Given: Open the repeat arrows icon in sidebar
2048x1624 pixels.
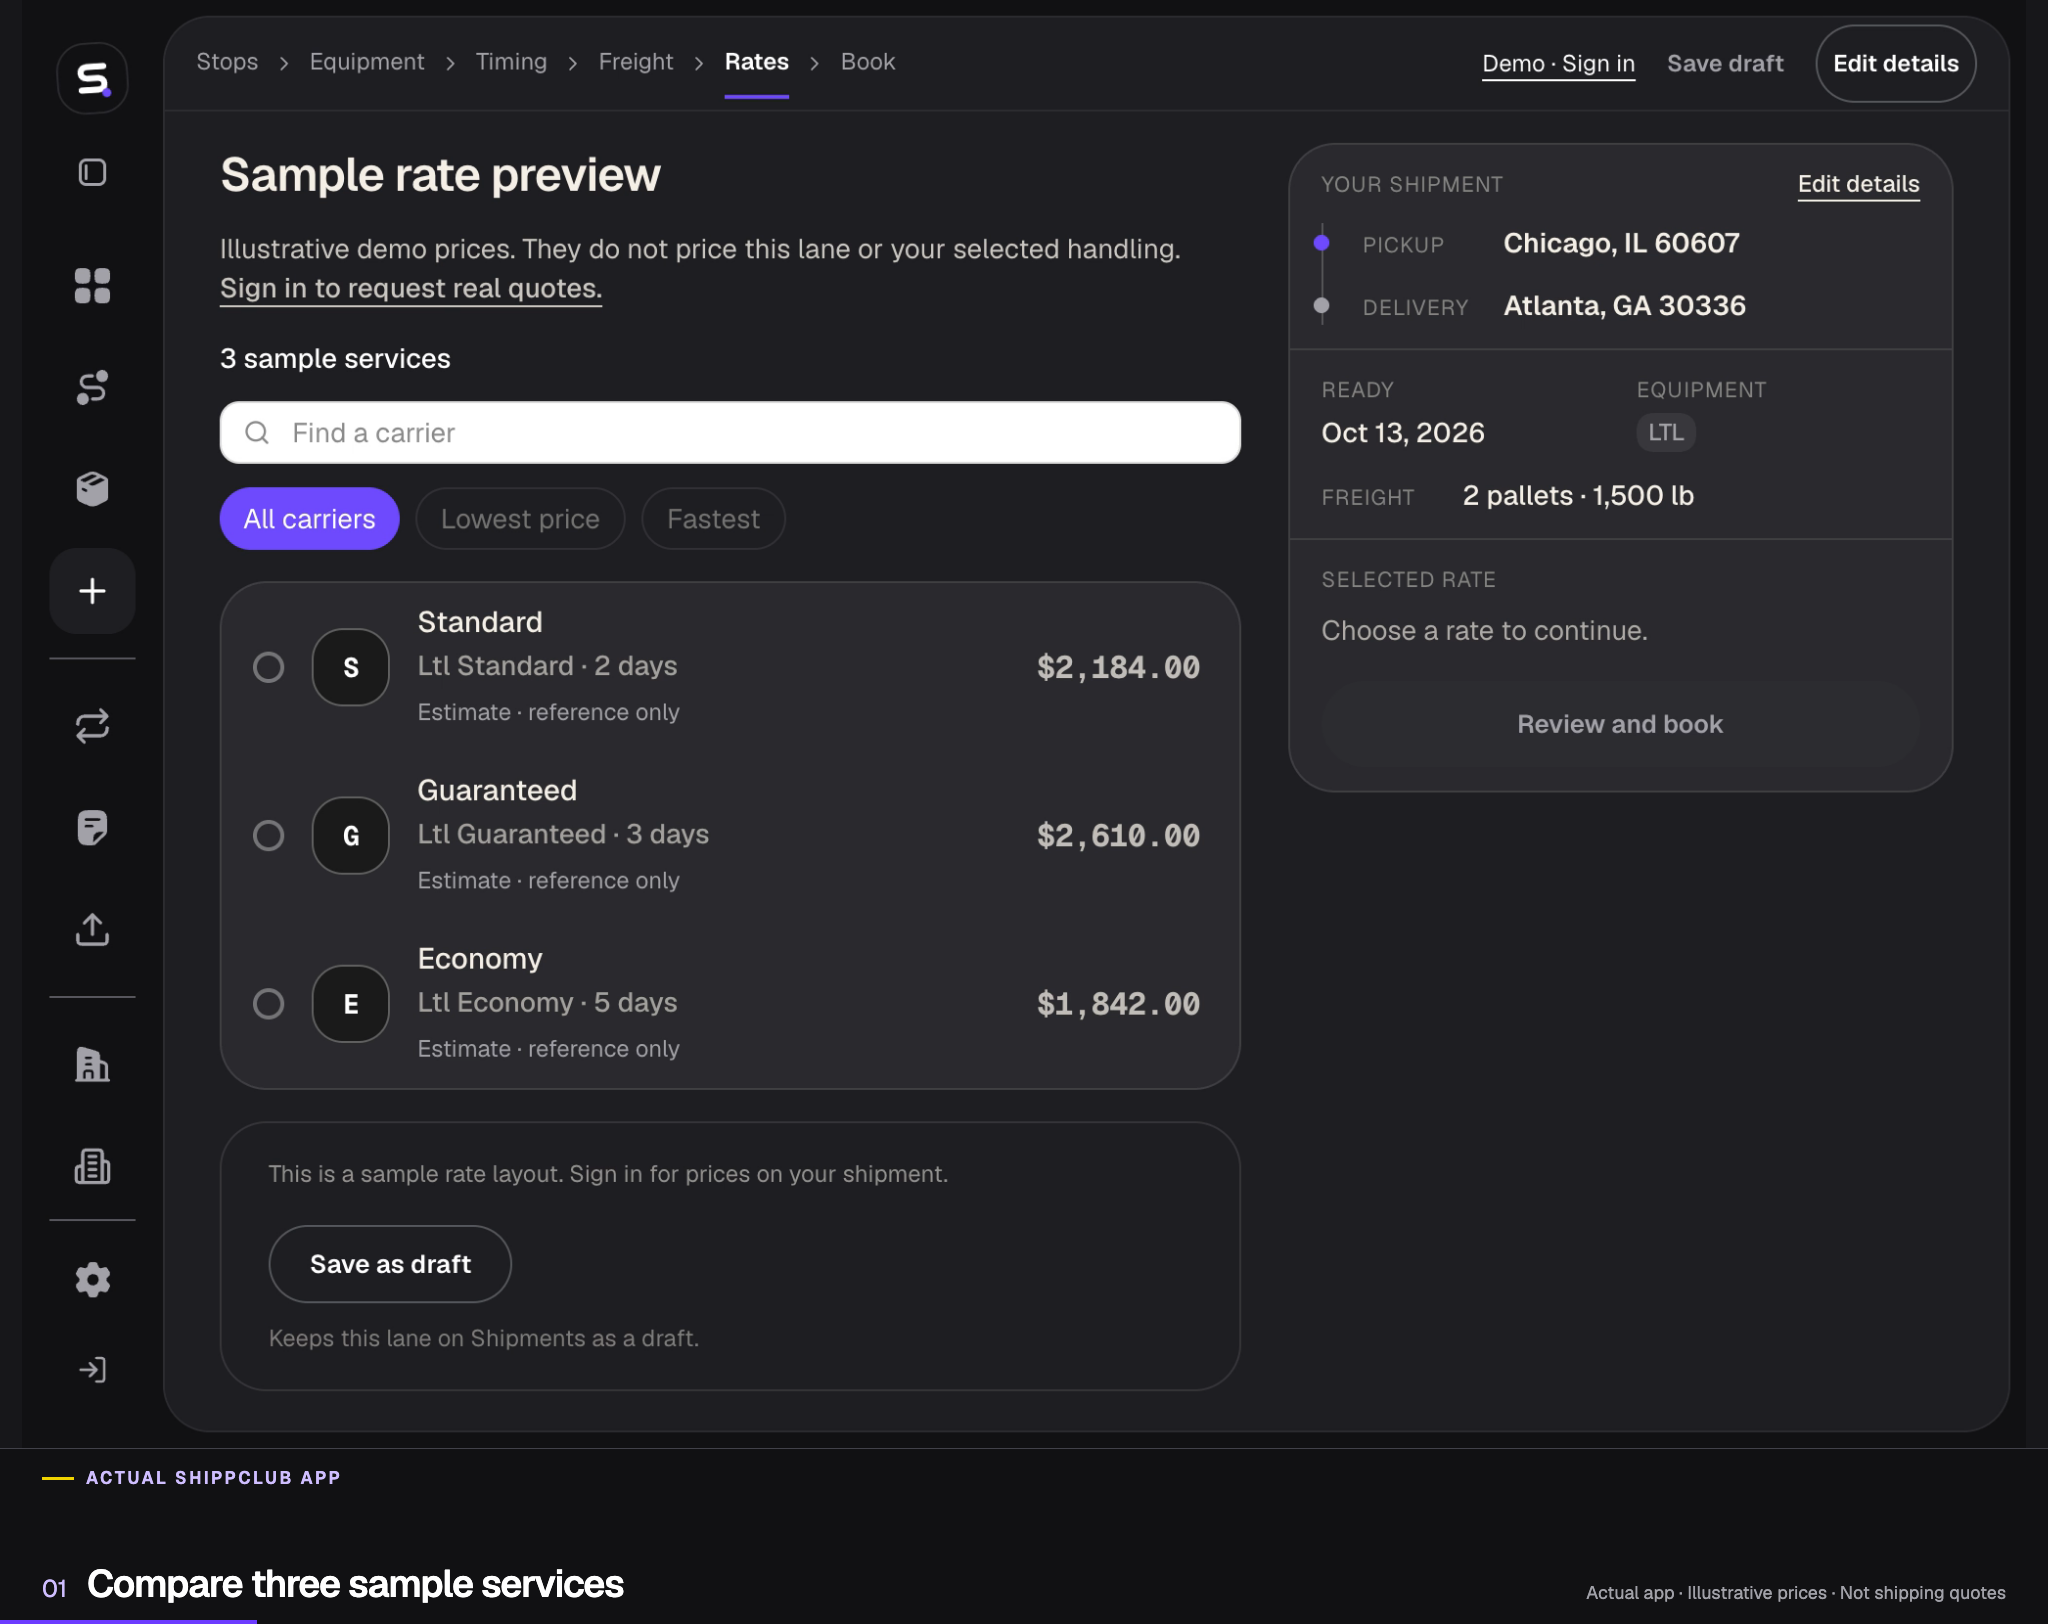Looking at the screenshot, I should pos(92,726).
